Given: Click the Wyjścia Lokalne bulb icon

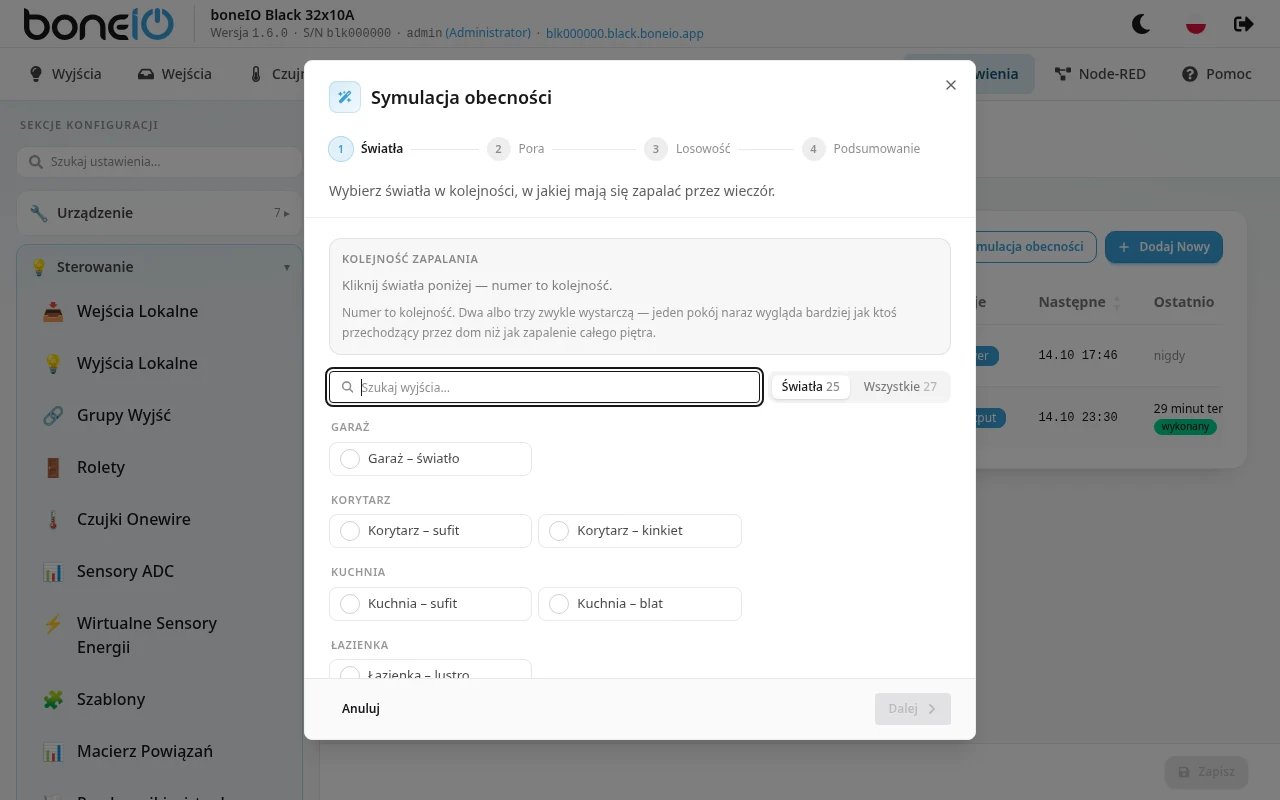Looking at the screenshot, I should [53, 363].
